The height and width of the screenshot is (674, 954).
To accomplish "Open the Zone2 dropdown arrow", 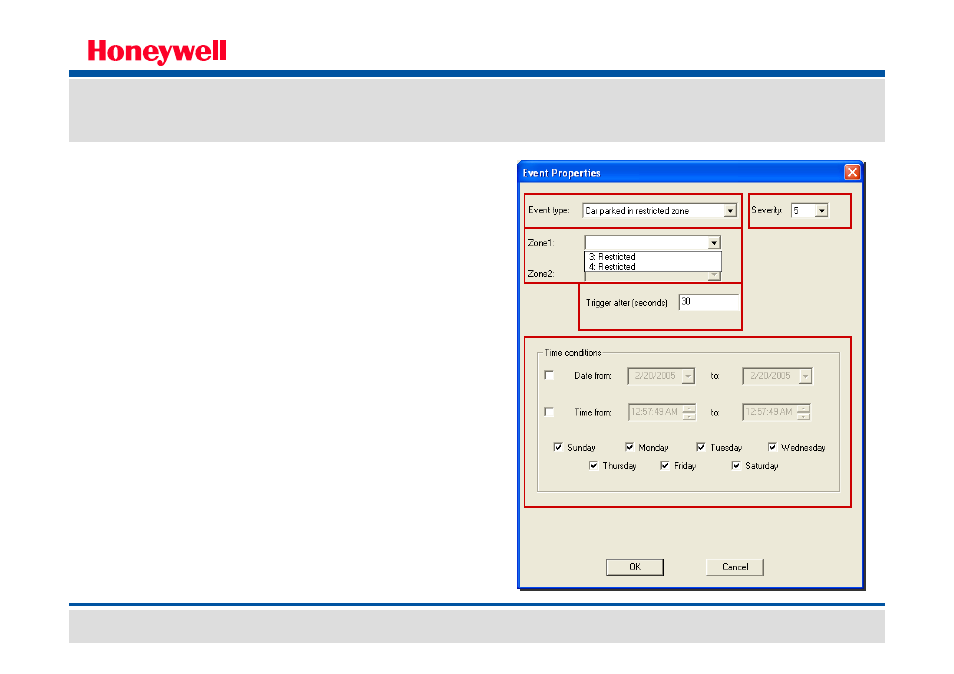I will click(714, 276).
